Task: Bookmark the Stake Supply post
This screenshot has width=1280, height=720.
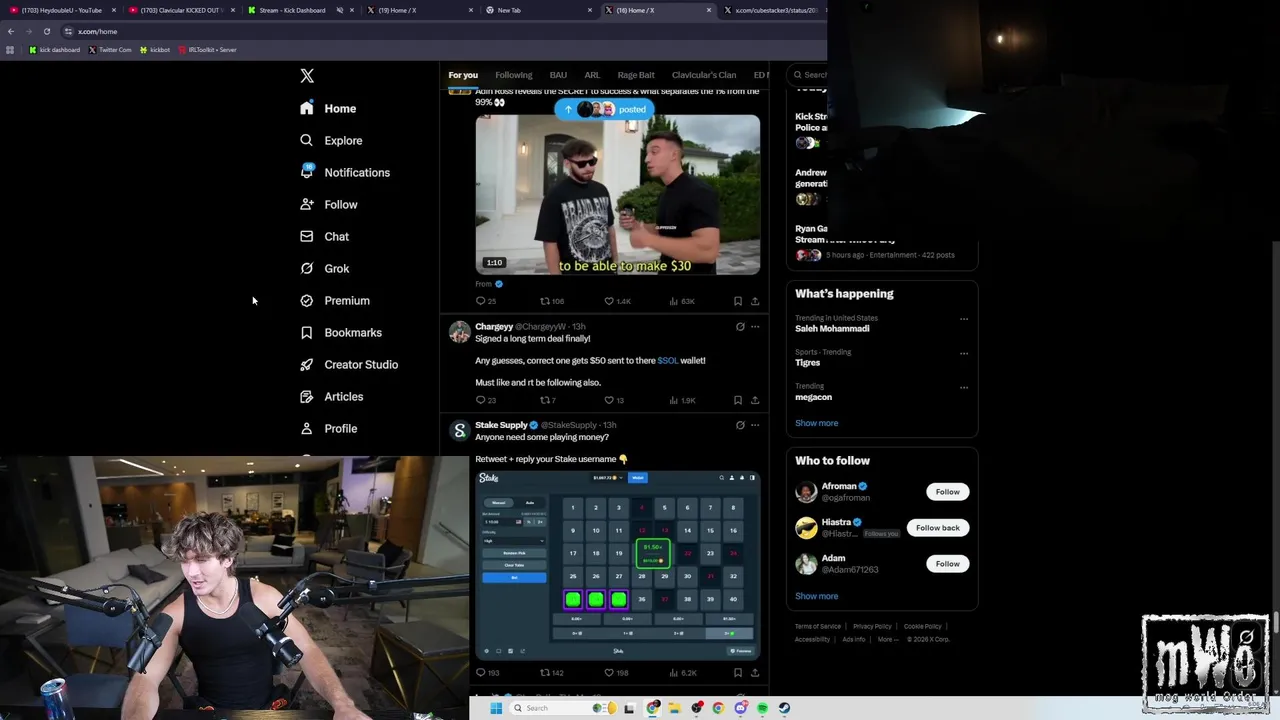Action: coord(738,673)
